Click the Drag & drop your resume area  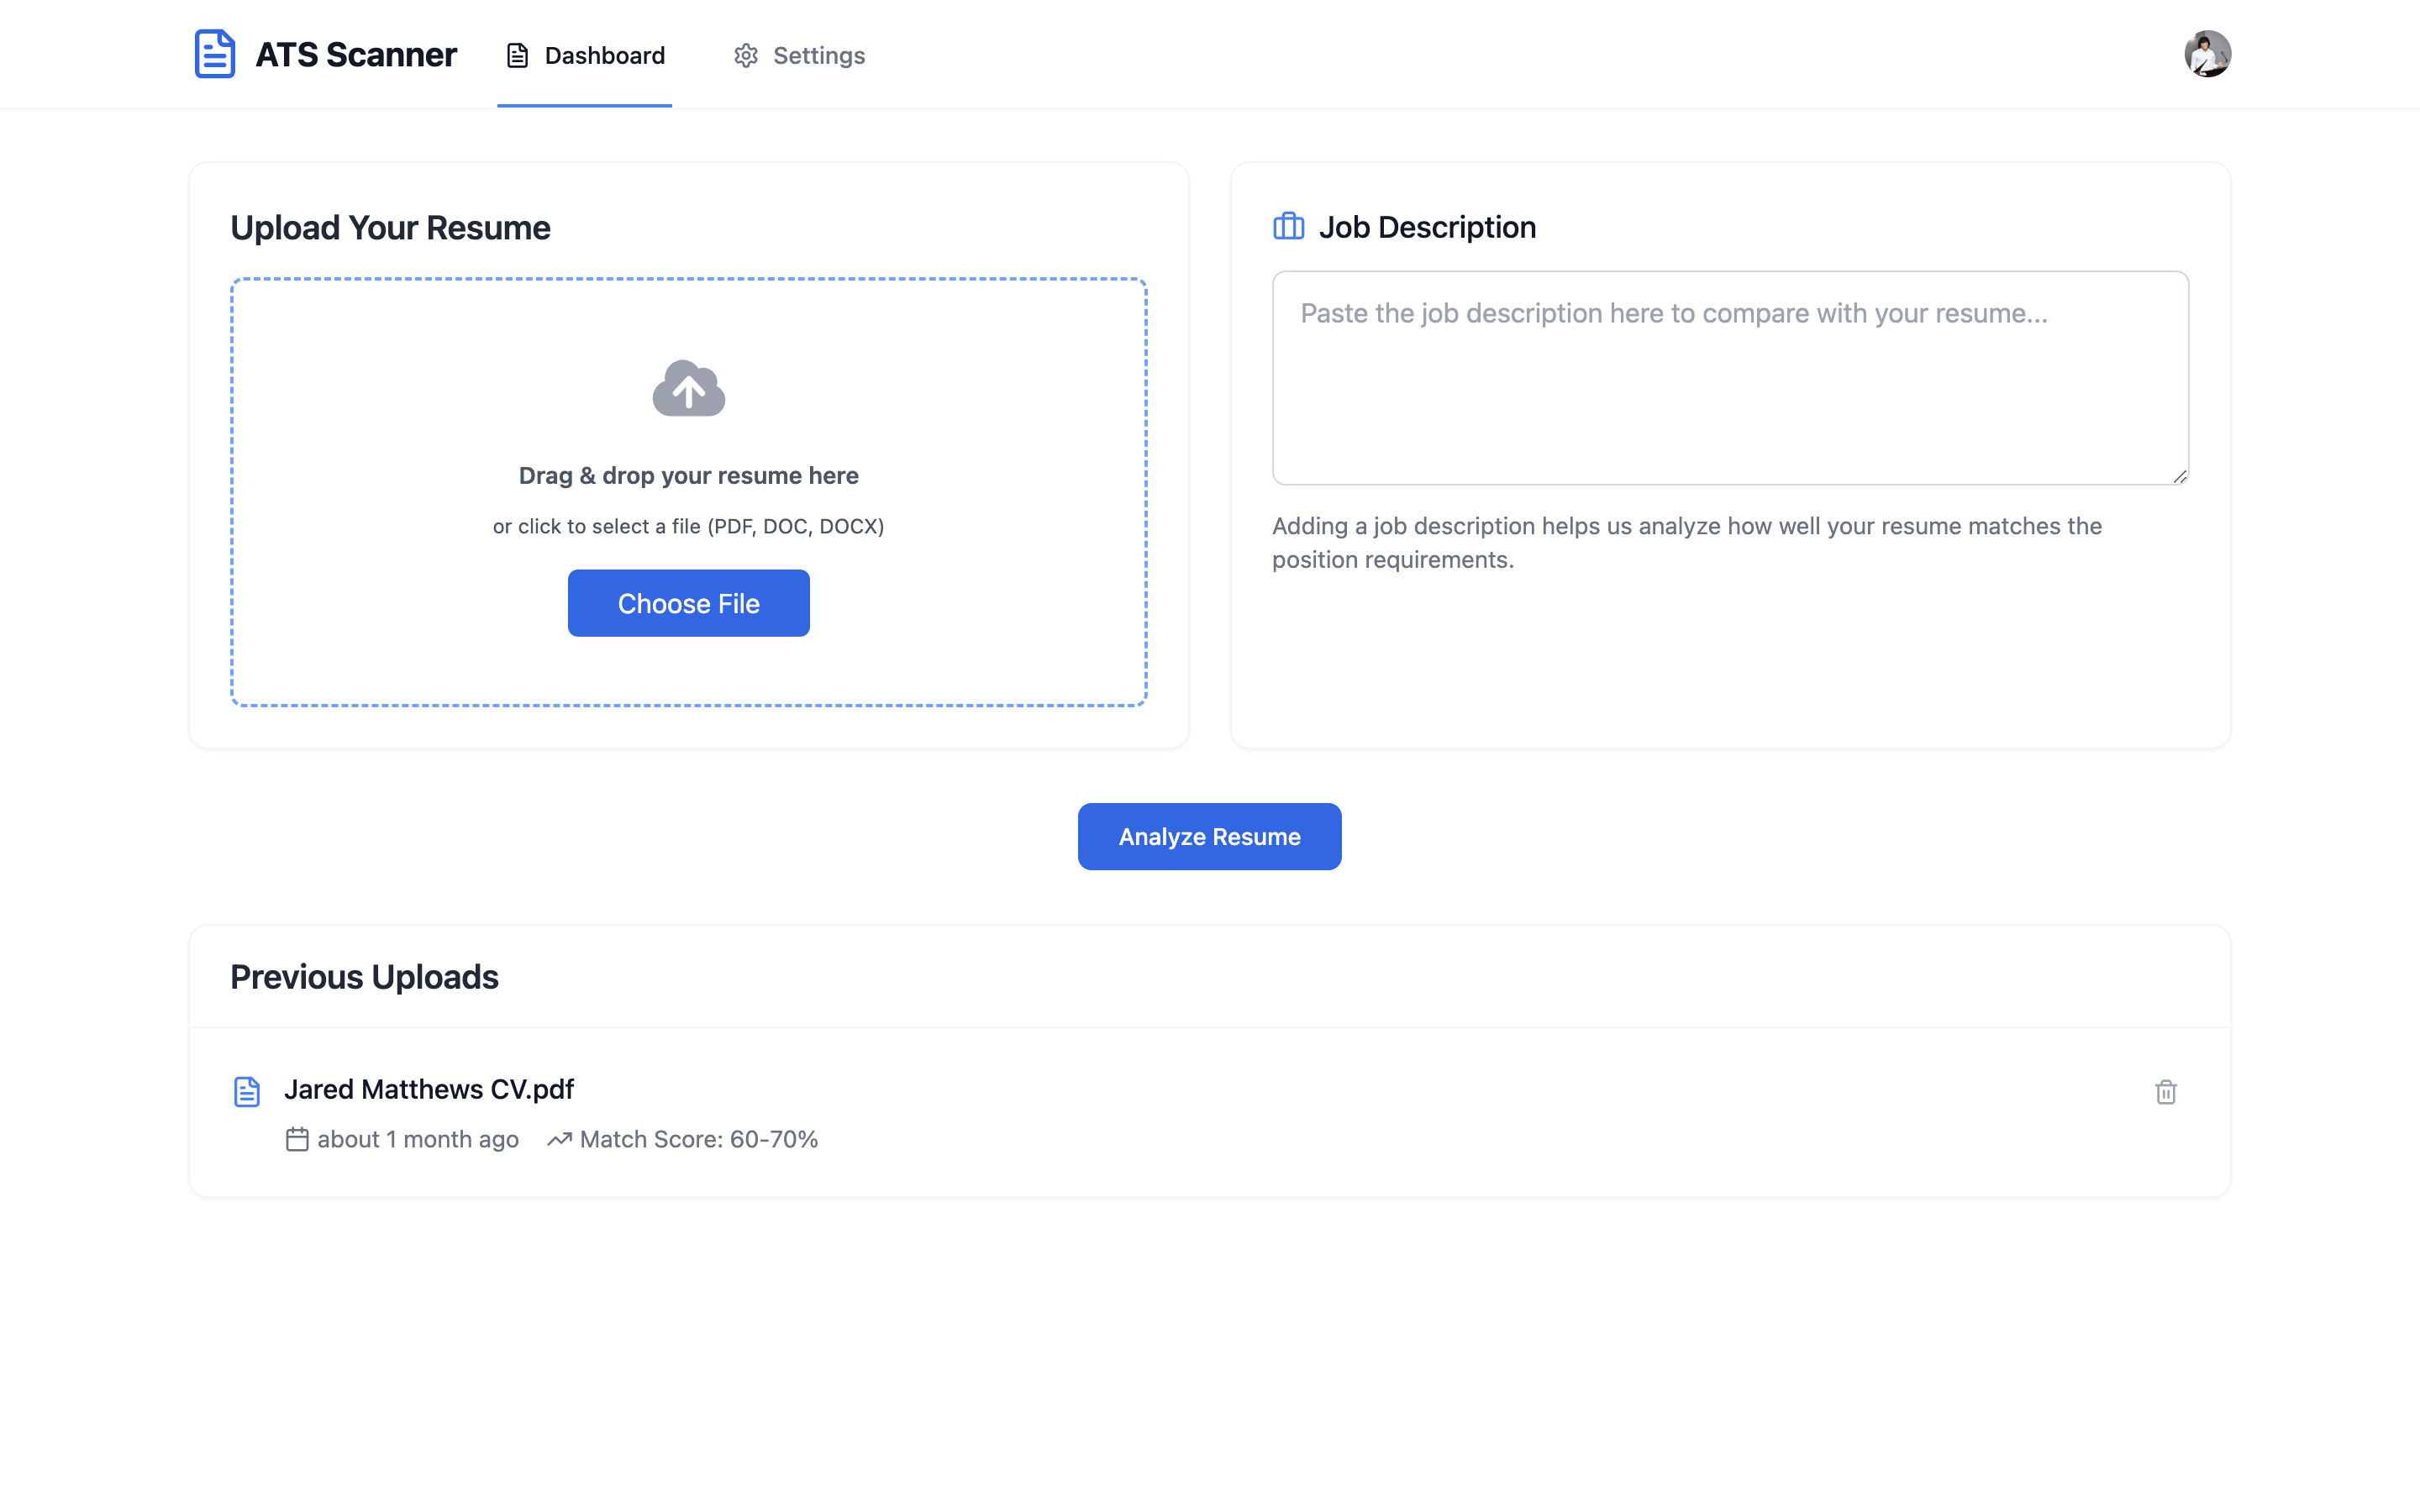click(x=688, y=476)
